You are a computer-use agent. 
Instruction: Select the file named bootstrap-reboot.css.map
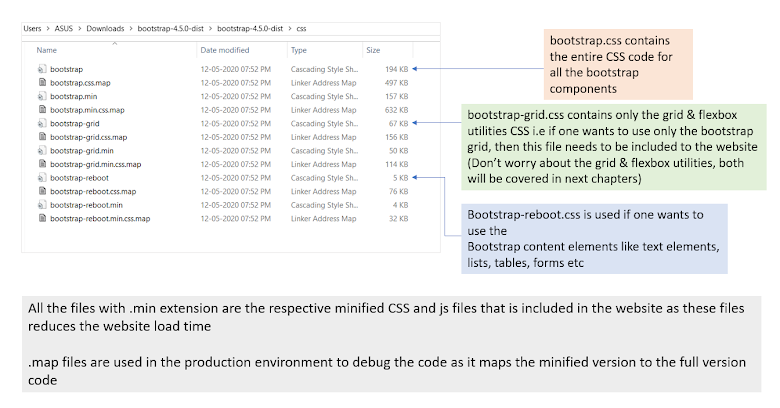(93, 191)
